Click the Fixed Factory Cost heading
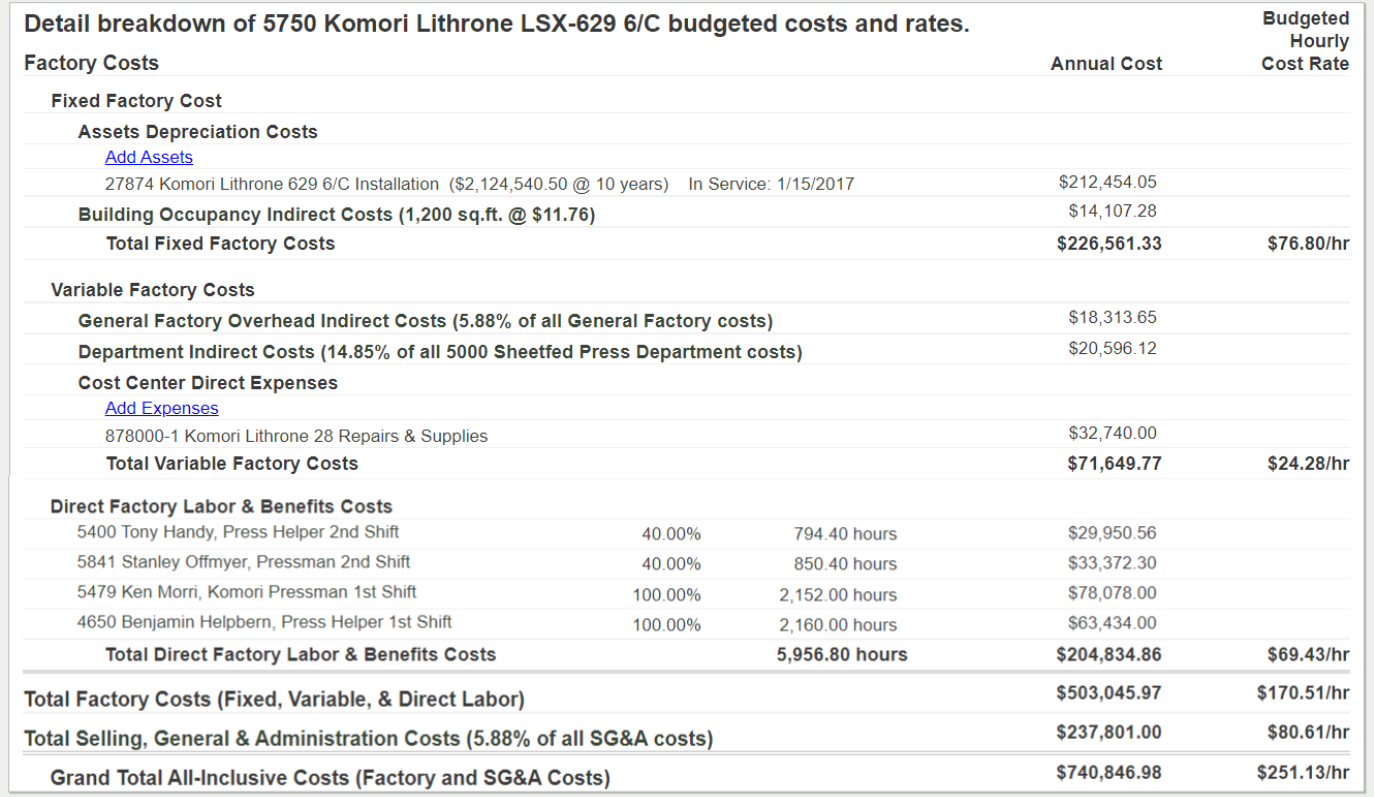 (136, 100)
